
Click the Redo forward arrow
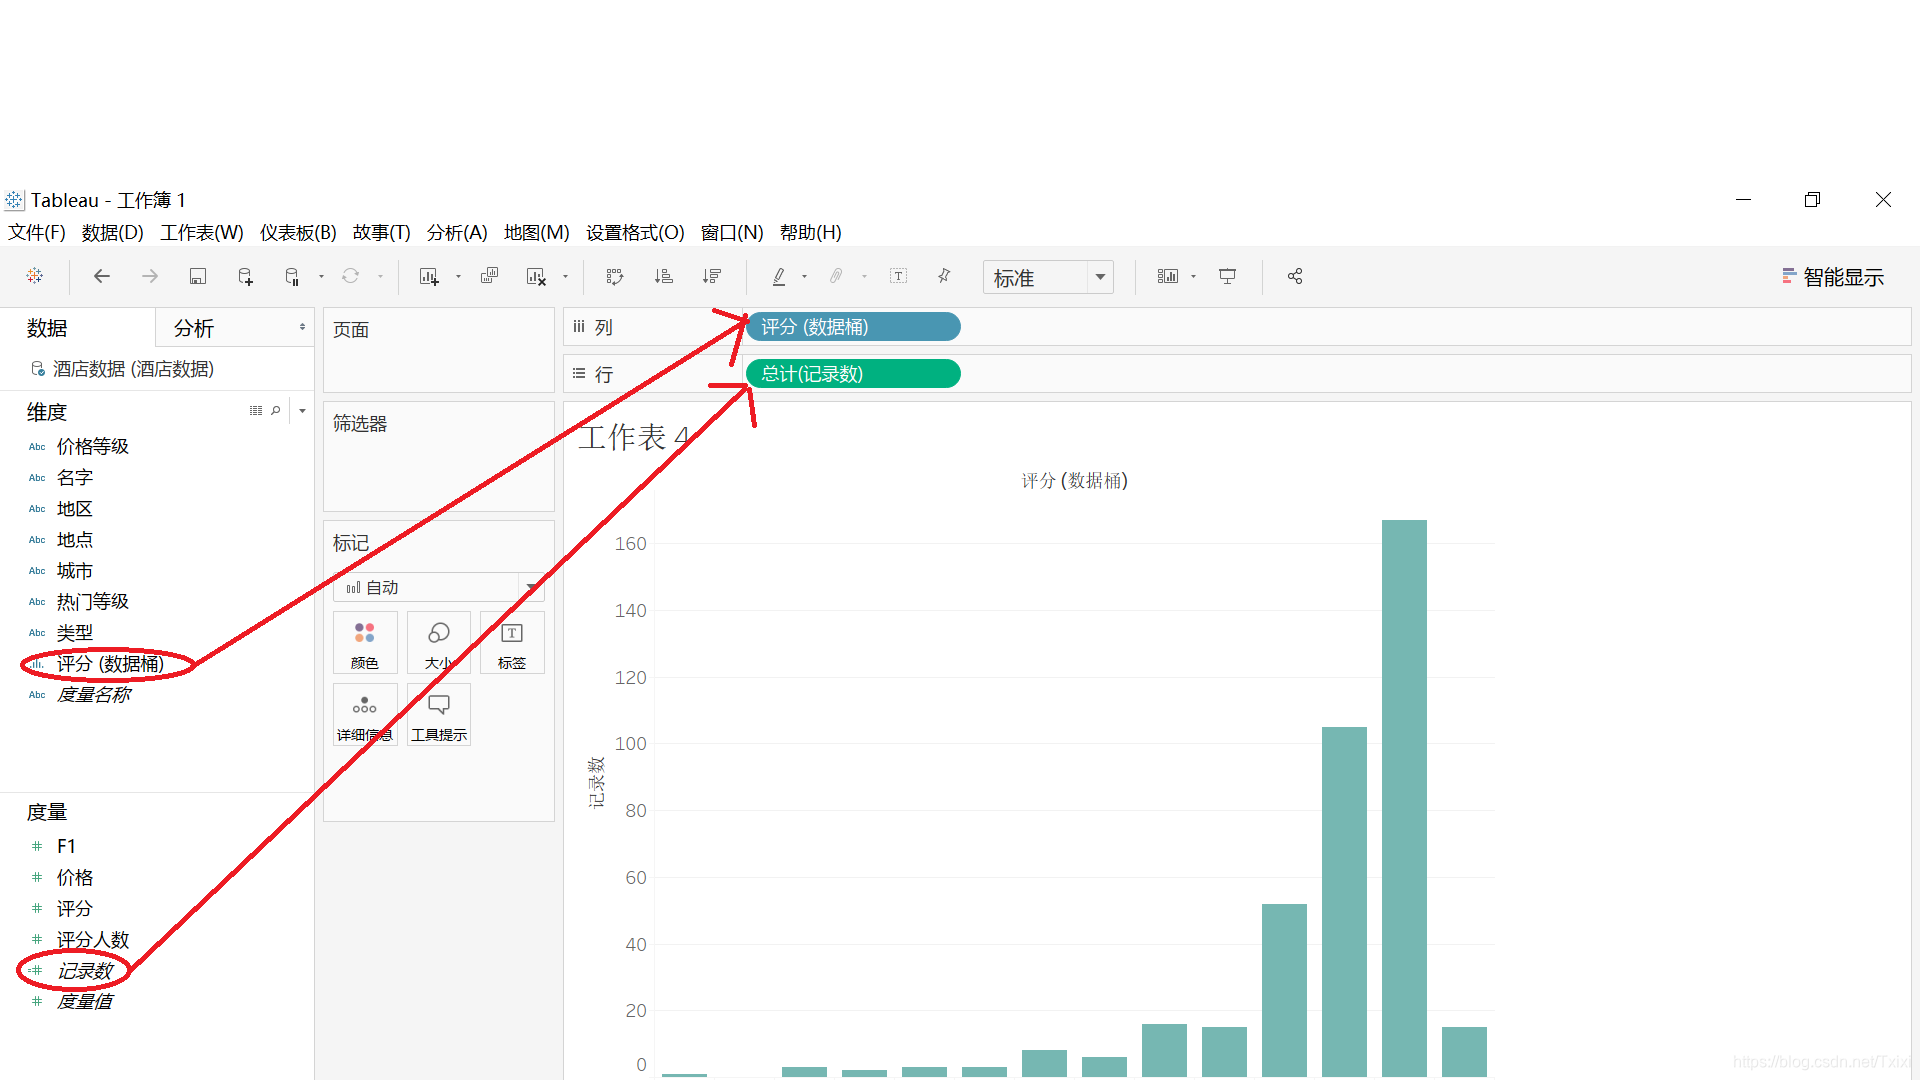[x=150, y=276]
